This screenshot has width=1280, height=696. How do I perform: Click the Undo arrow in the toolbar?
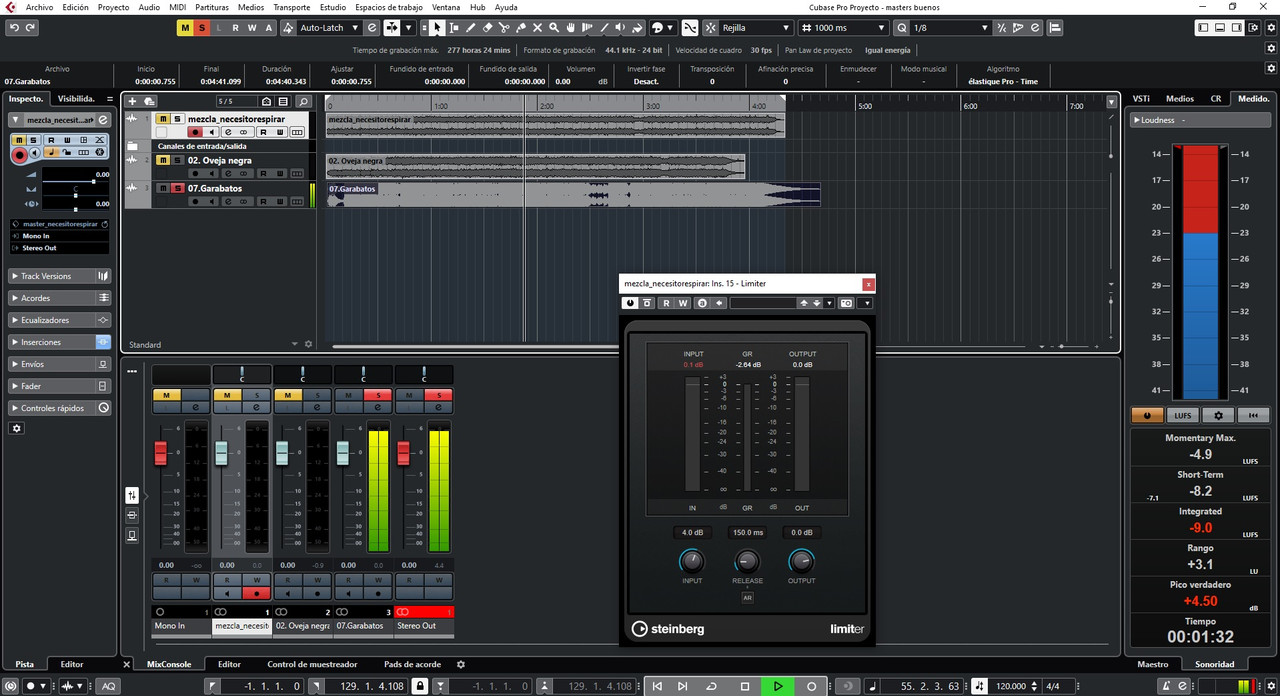click(13, 27)
